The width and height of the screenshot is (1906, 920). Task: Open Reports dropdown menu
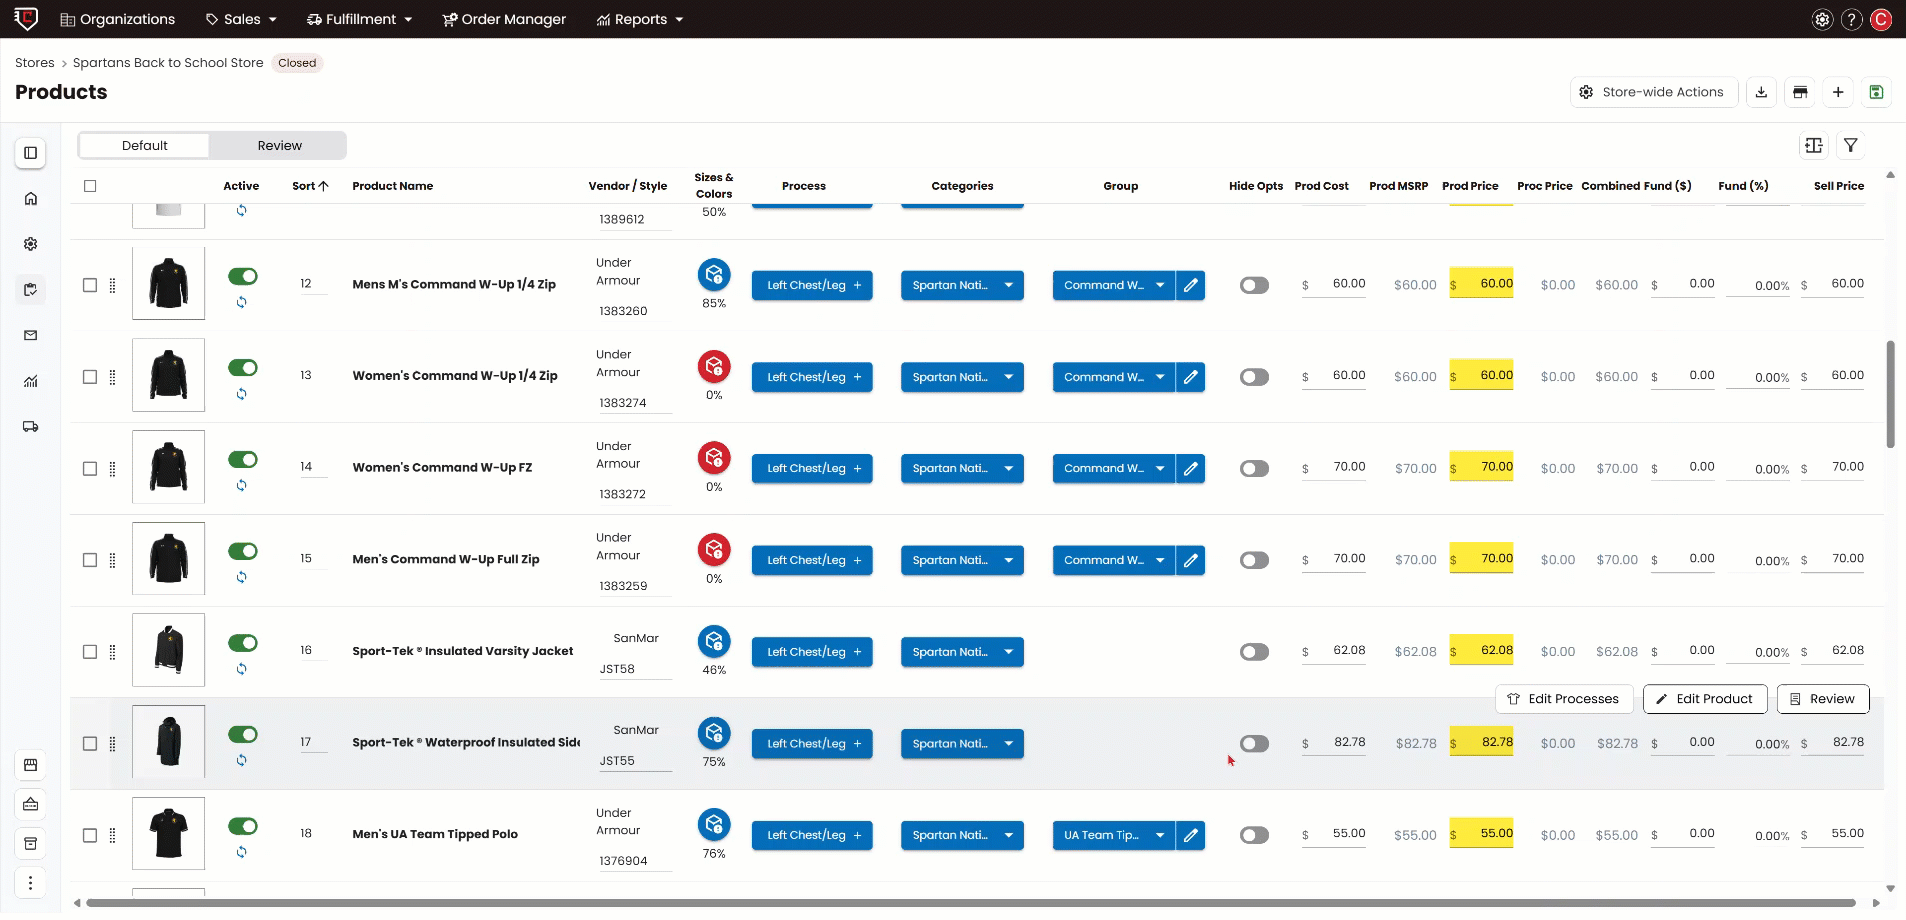[x=640, y=19]
